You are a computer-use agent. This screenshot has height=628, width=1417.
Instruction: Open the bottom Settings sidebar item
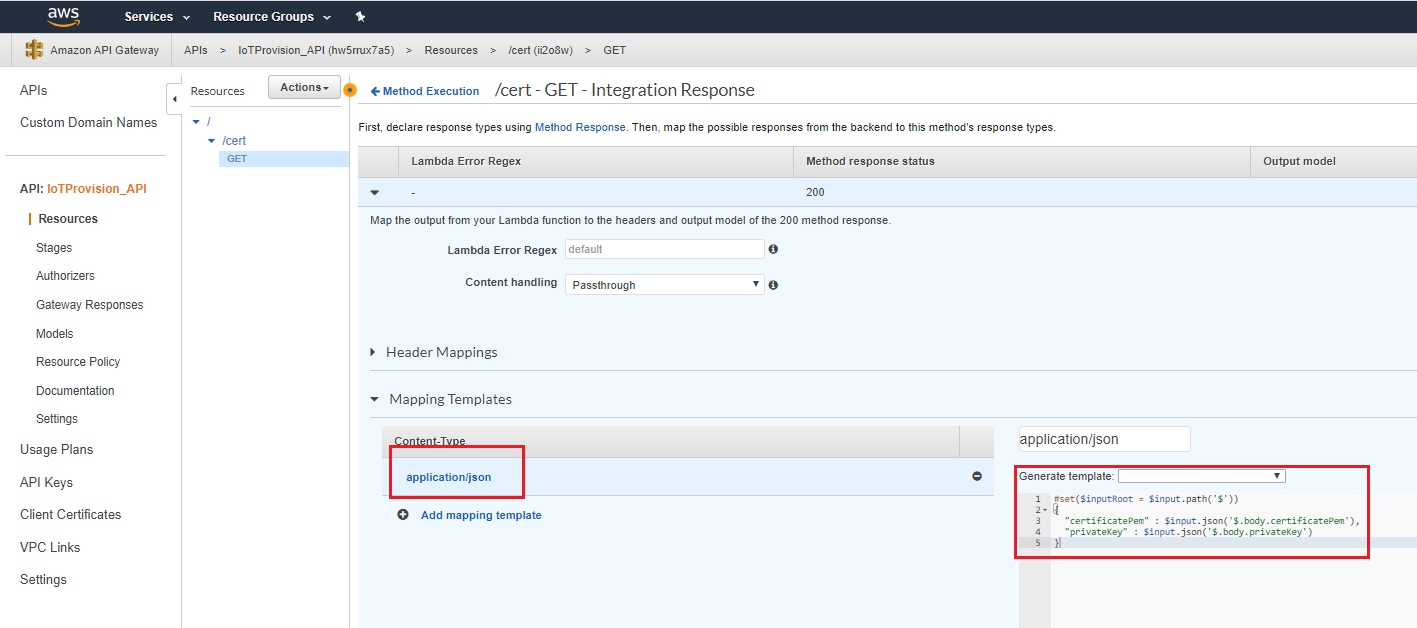coord(43,579)
